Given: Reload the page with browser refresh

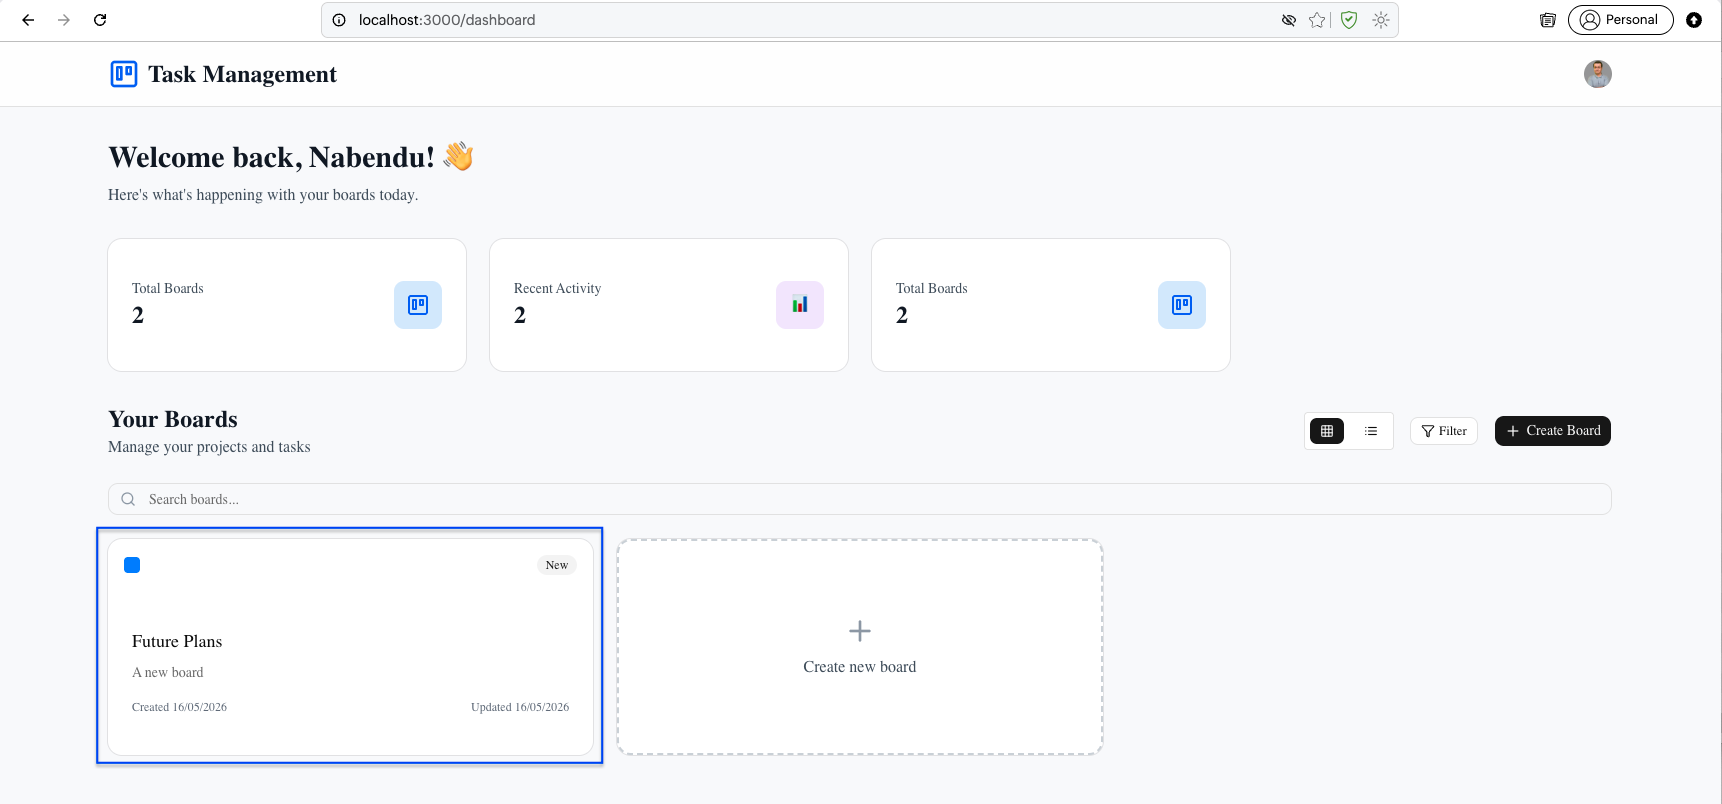Looking at the screenshot, I should click(100, 20).
